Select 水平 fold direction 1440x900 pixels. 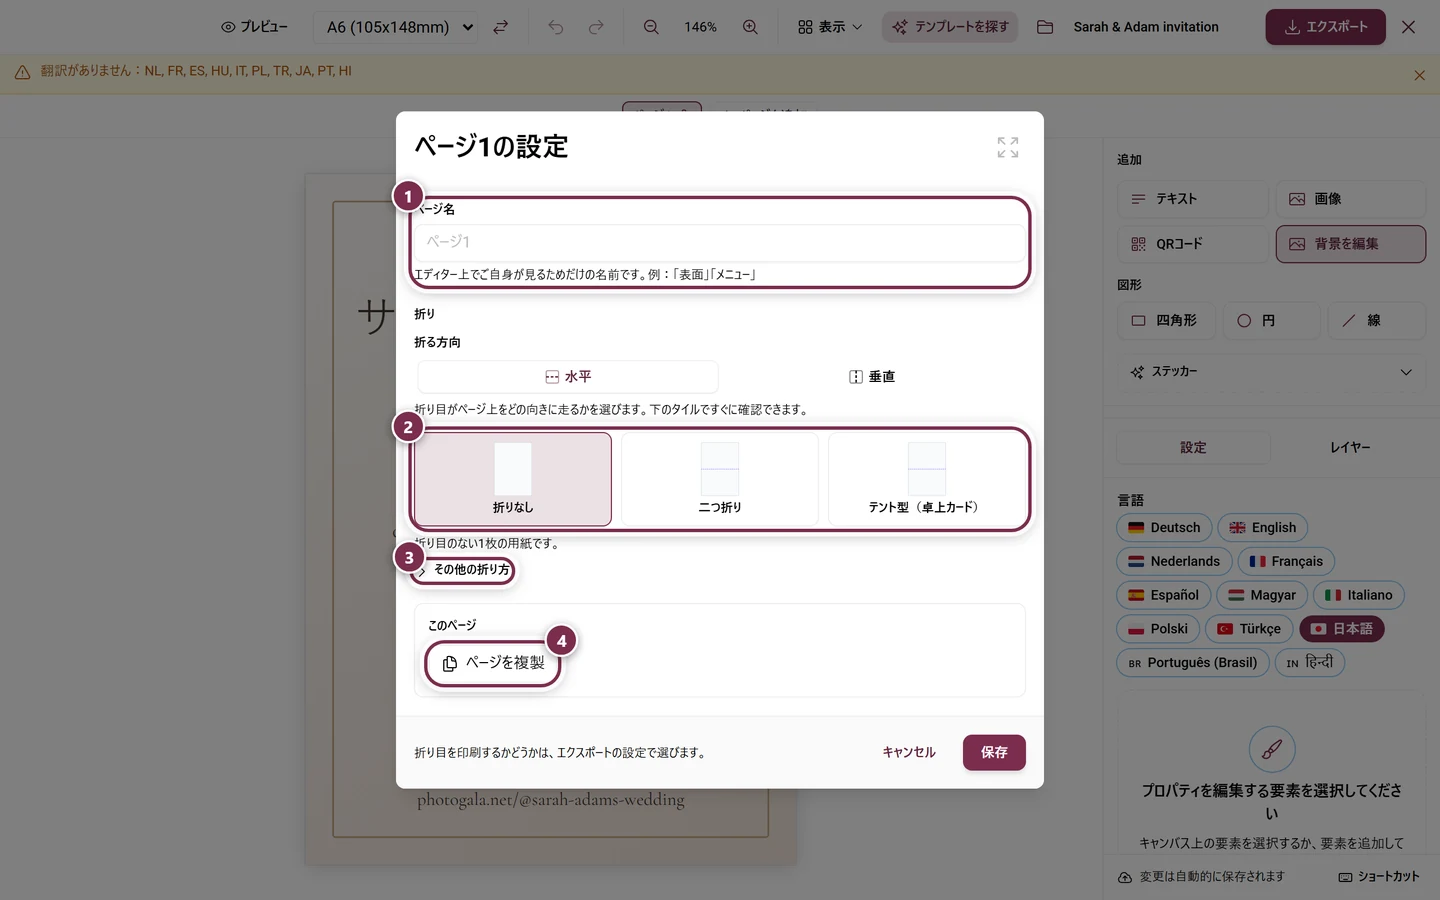[568, 377]
